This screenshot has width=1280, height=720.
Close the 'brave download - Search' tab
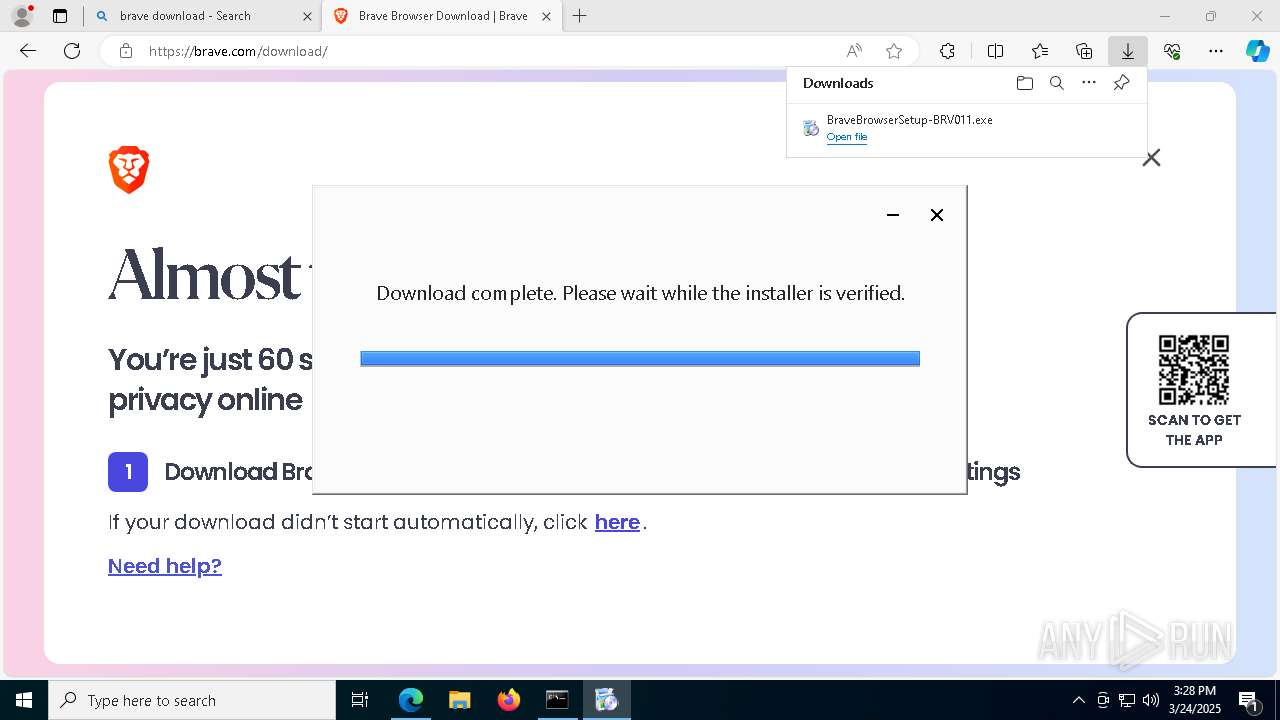307,16
